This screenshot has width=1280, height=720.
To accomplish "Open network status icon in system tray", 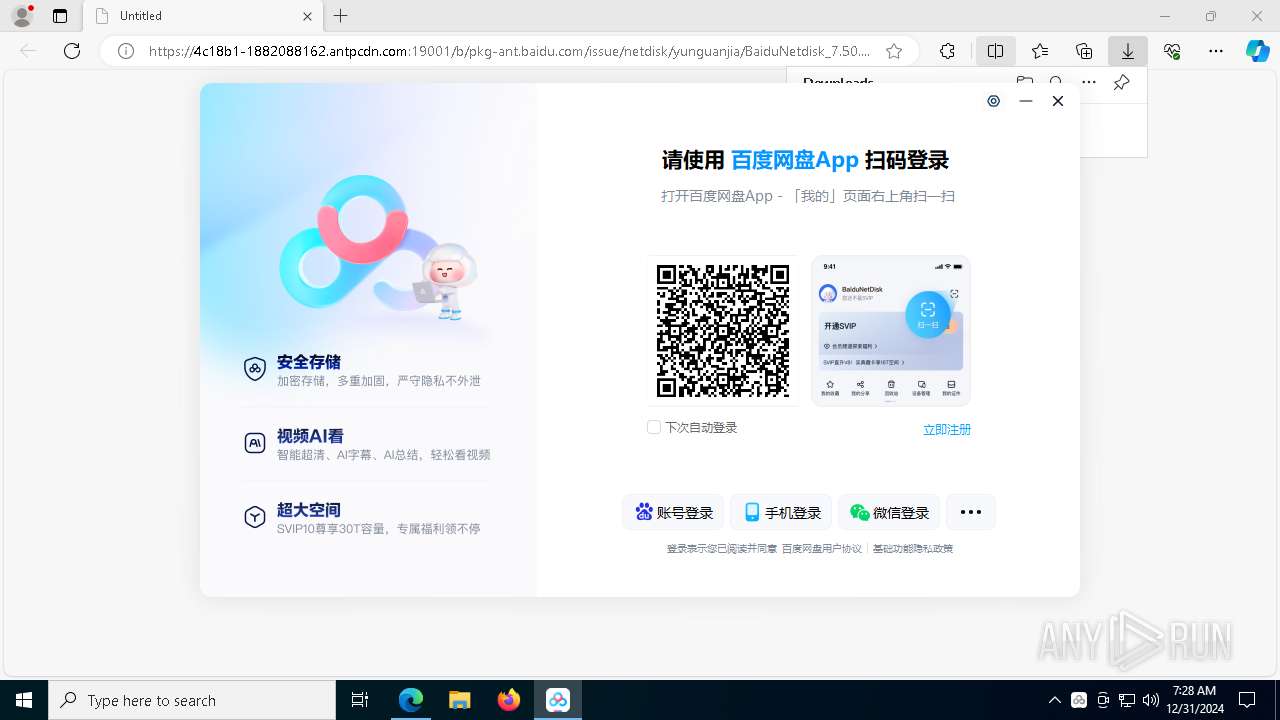I will point(1127,700).
